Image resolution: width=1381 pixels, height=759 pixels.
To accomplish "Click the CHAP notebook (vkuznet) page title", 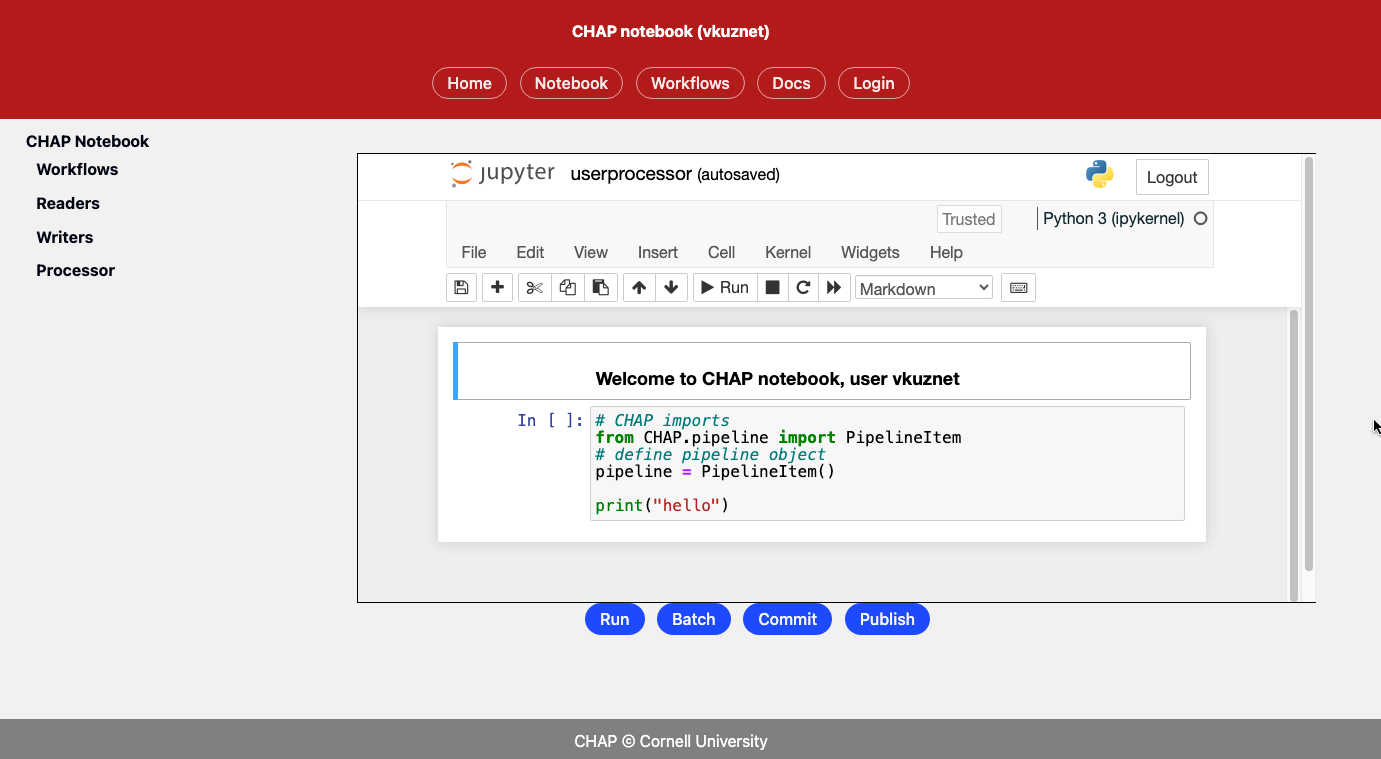I will tap(671, 31).
